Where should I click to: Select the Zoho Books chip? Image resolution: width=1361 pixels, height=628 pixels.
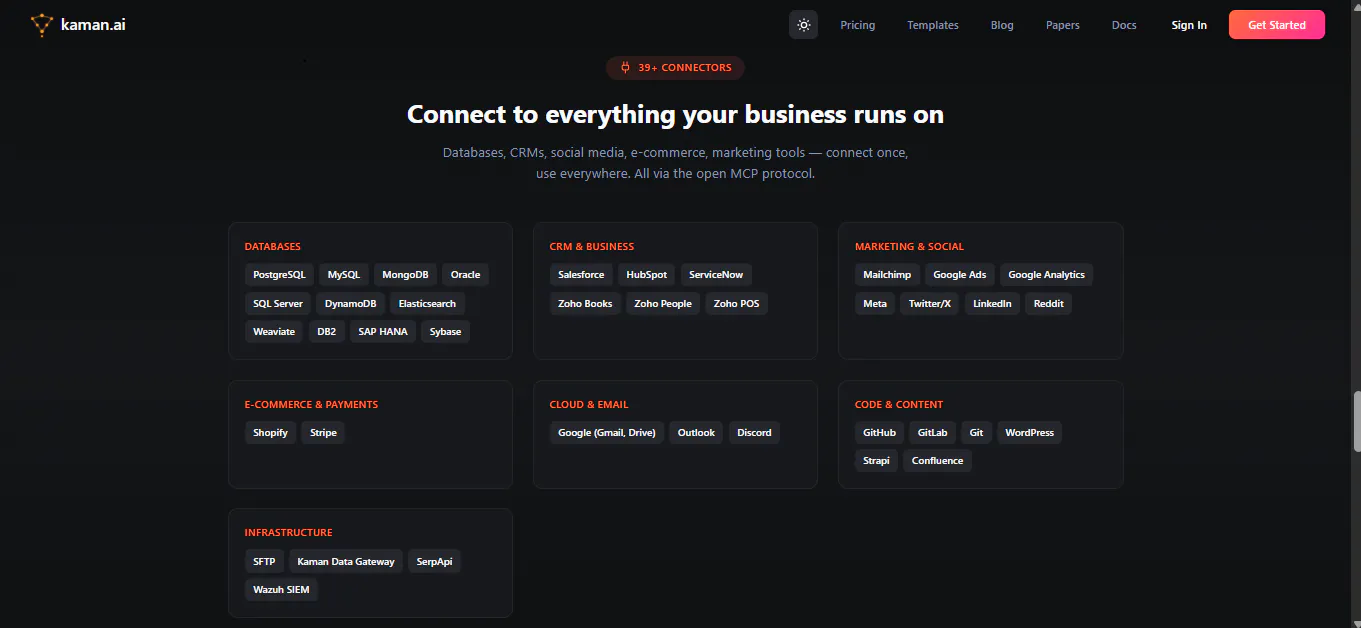(x=585, y=303)
